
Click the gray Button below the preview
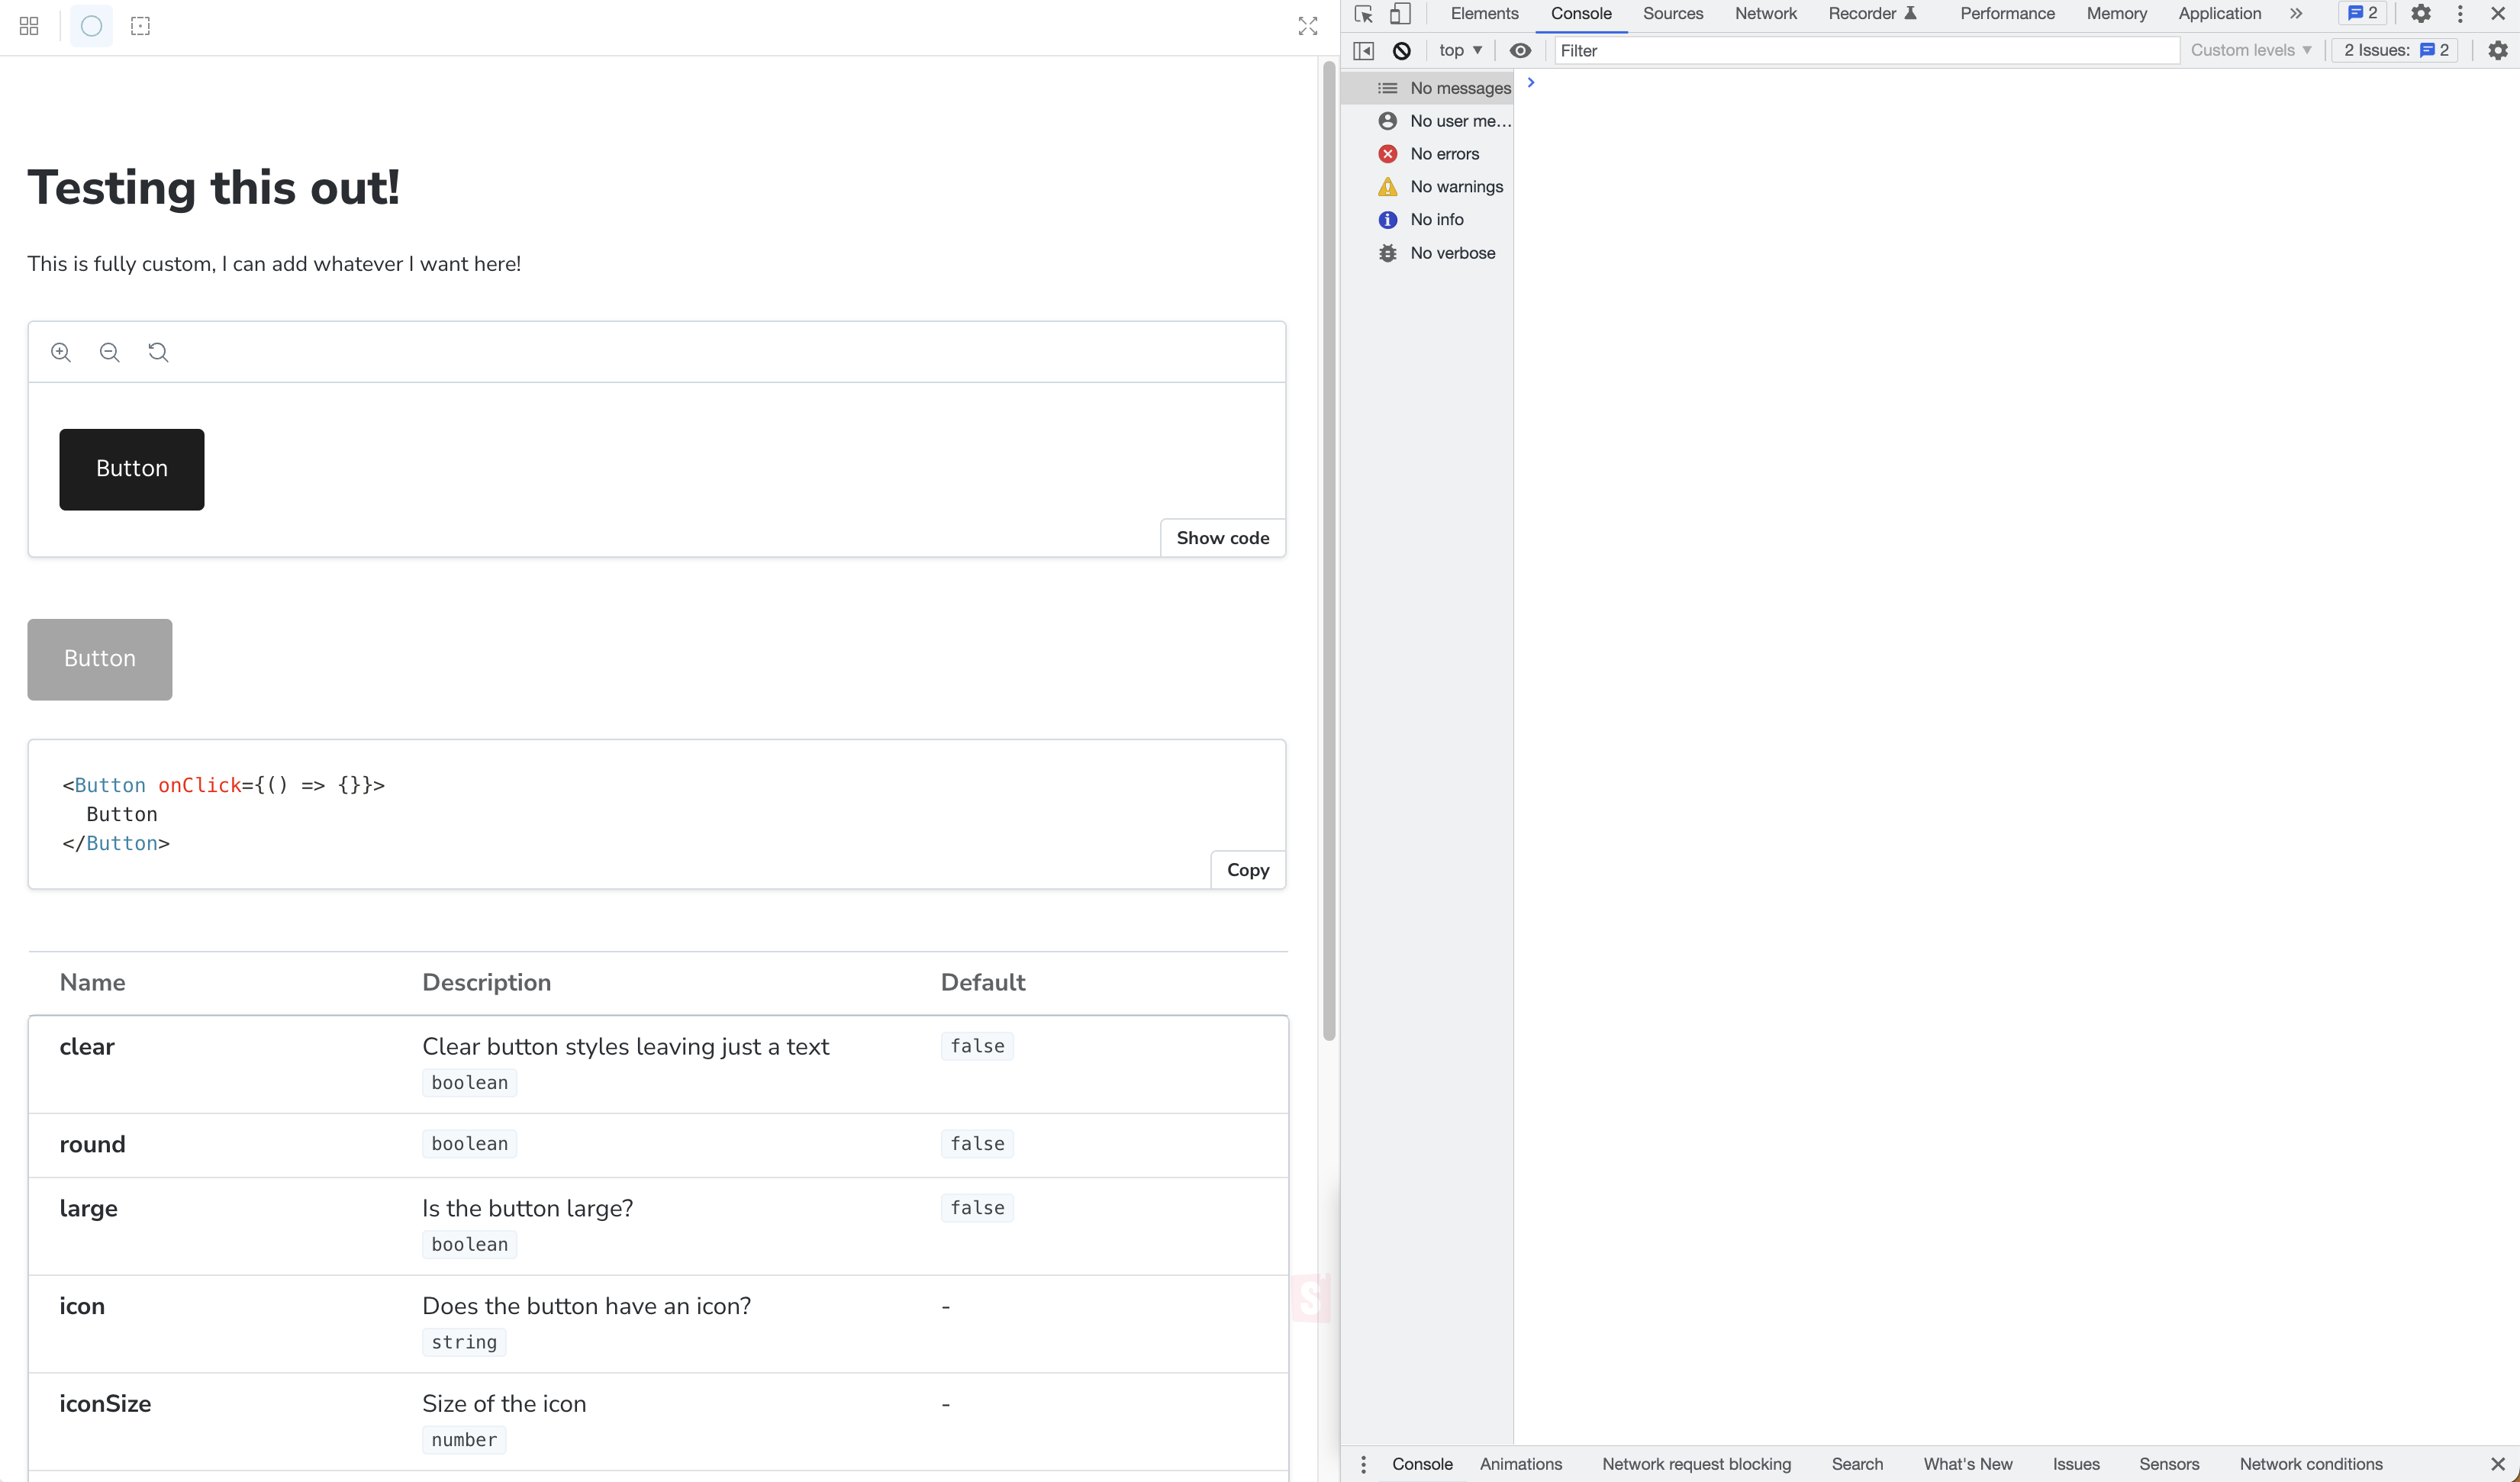coord(100,659)
